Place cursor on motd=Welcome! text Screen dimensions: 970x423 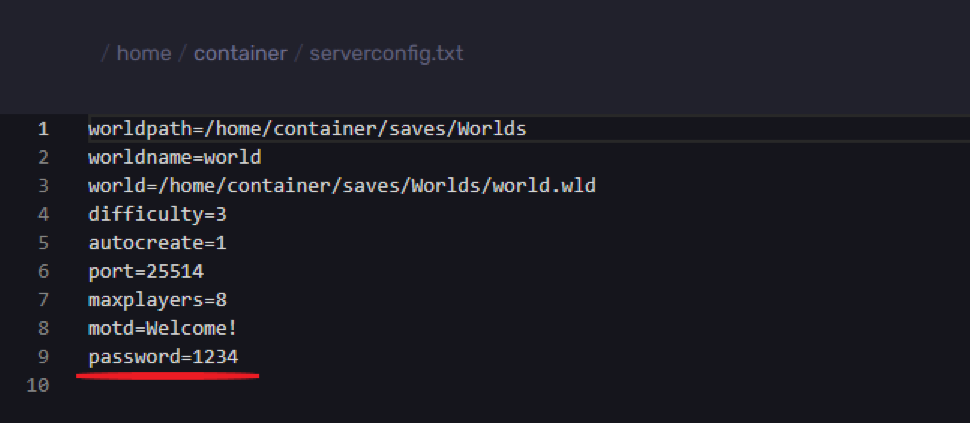tap(163, 328)
